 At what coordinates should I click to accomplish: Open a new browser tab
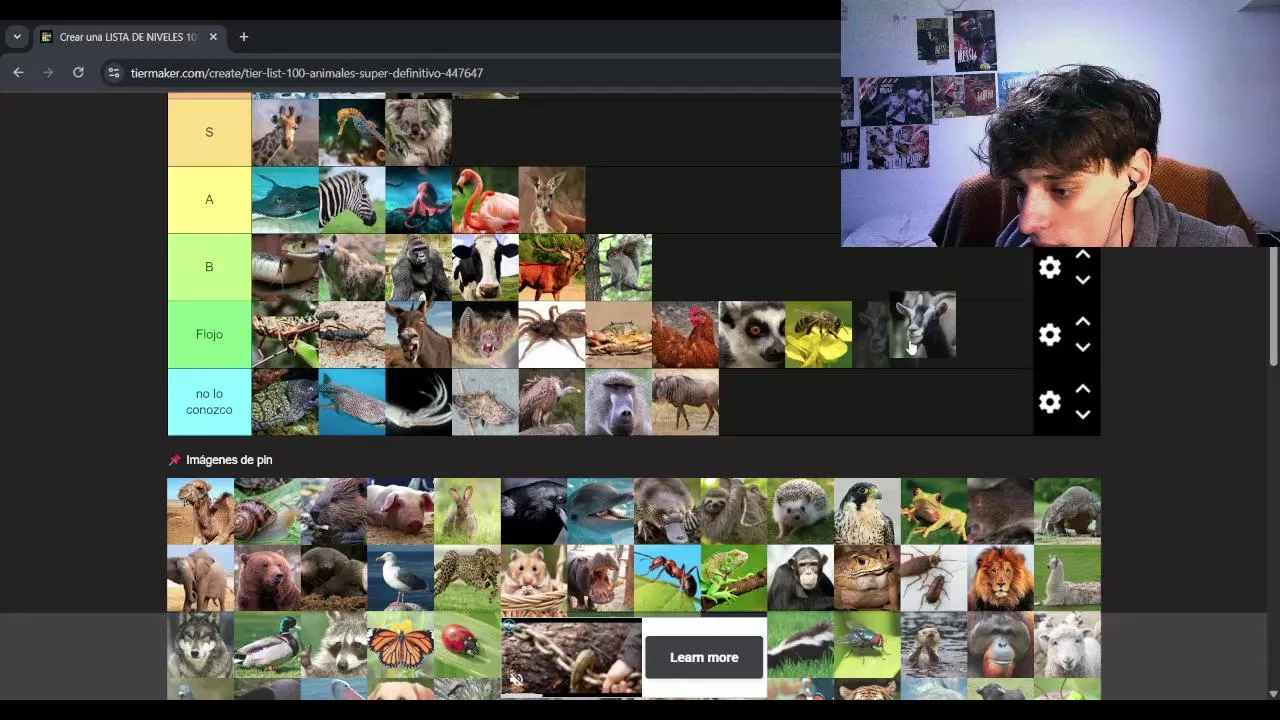click(243, 37)
